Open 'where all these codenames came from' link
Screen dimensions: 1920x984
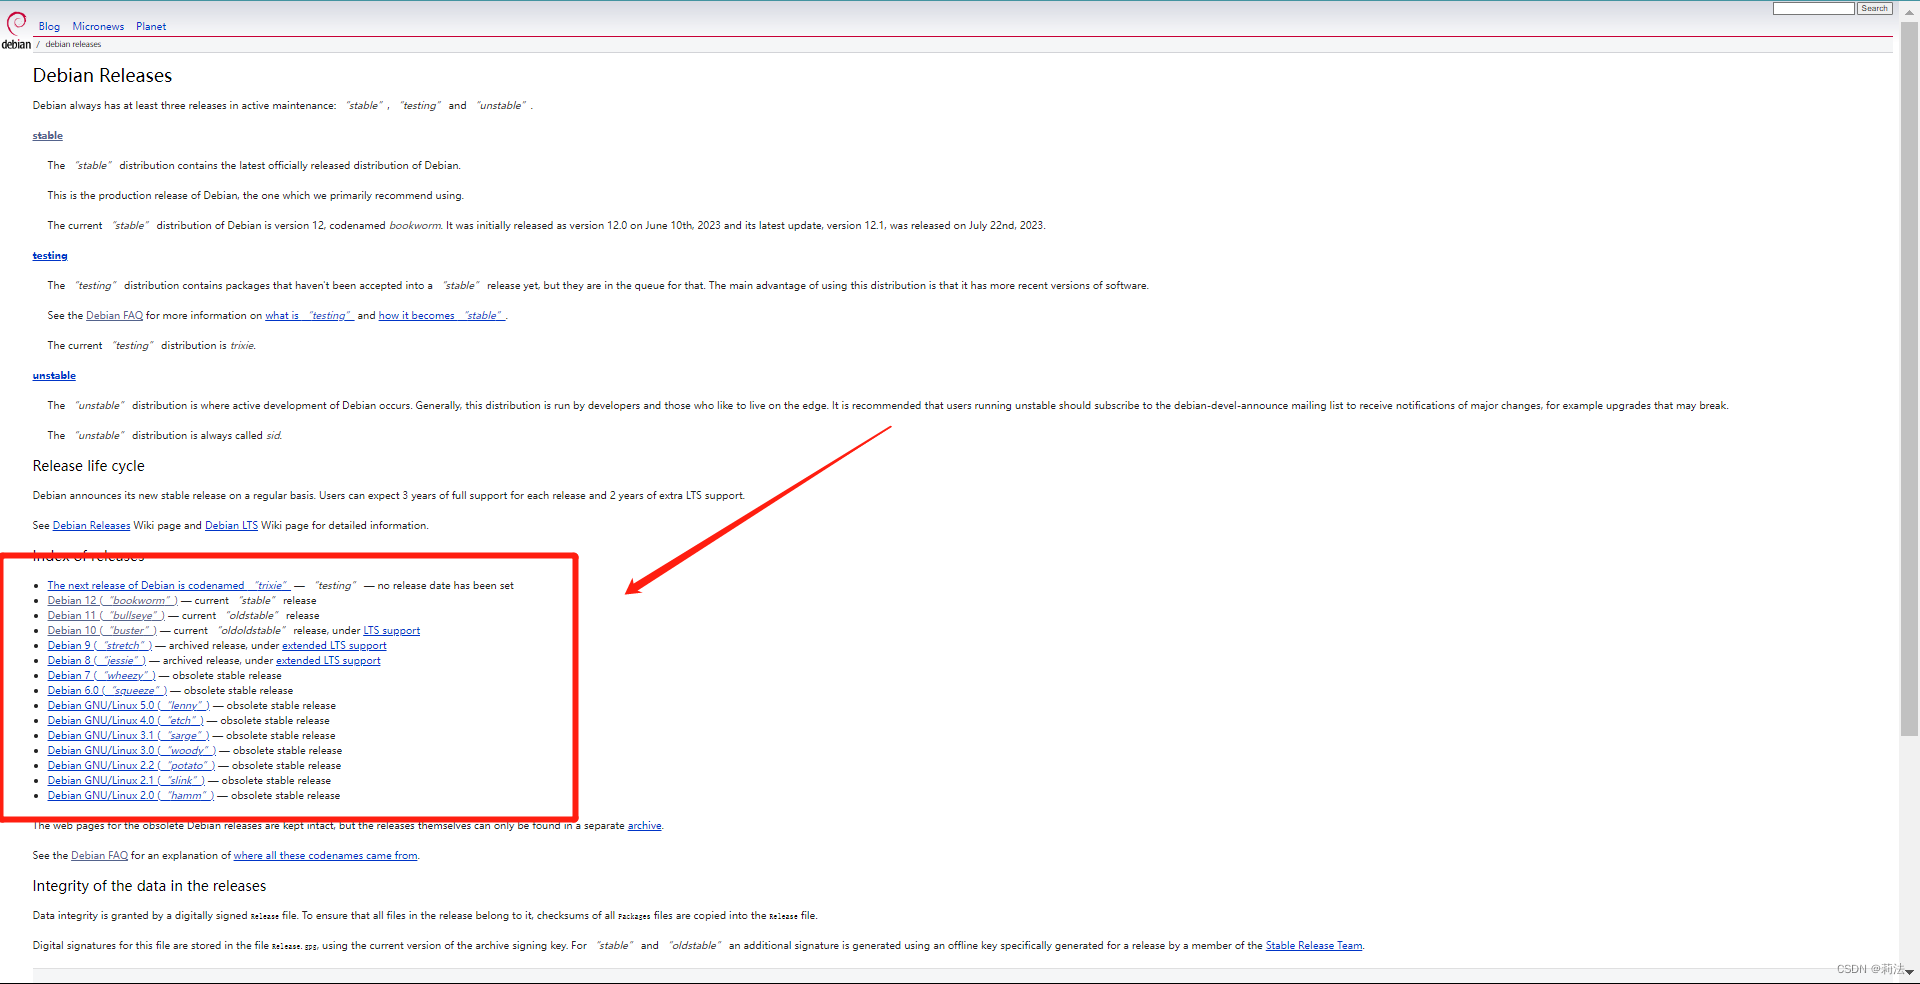click(x=326, y=856)
